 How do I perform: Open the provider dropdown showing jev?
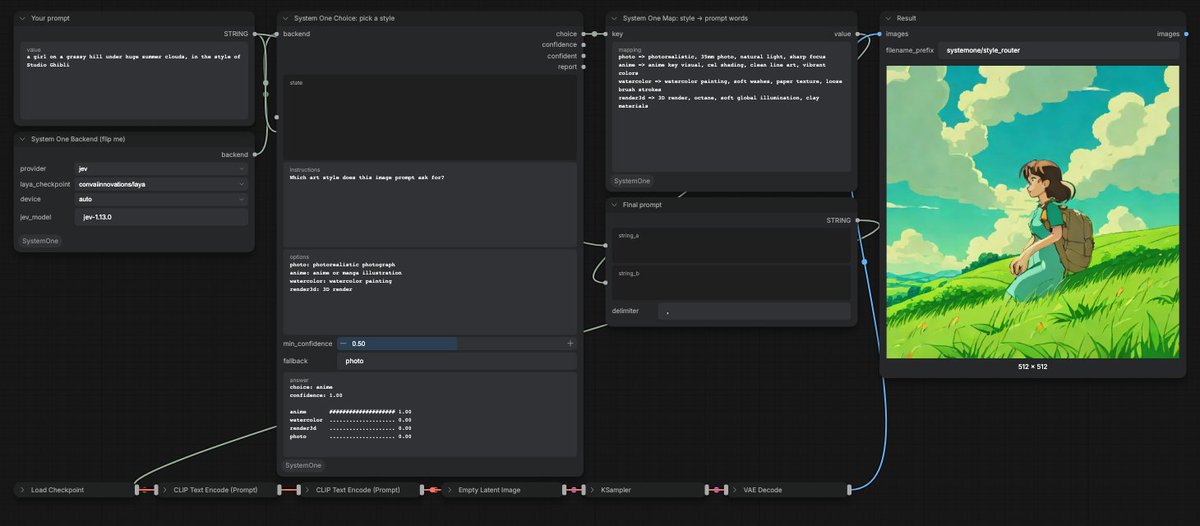(x=161, y=169)
